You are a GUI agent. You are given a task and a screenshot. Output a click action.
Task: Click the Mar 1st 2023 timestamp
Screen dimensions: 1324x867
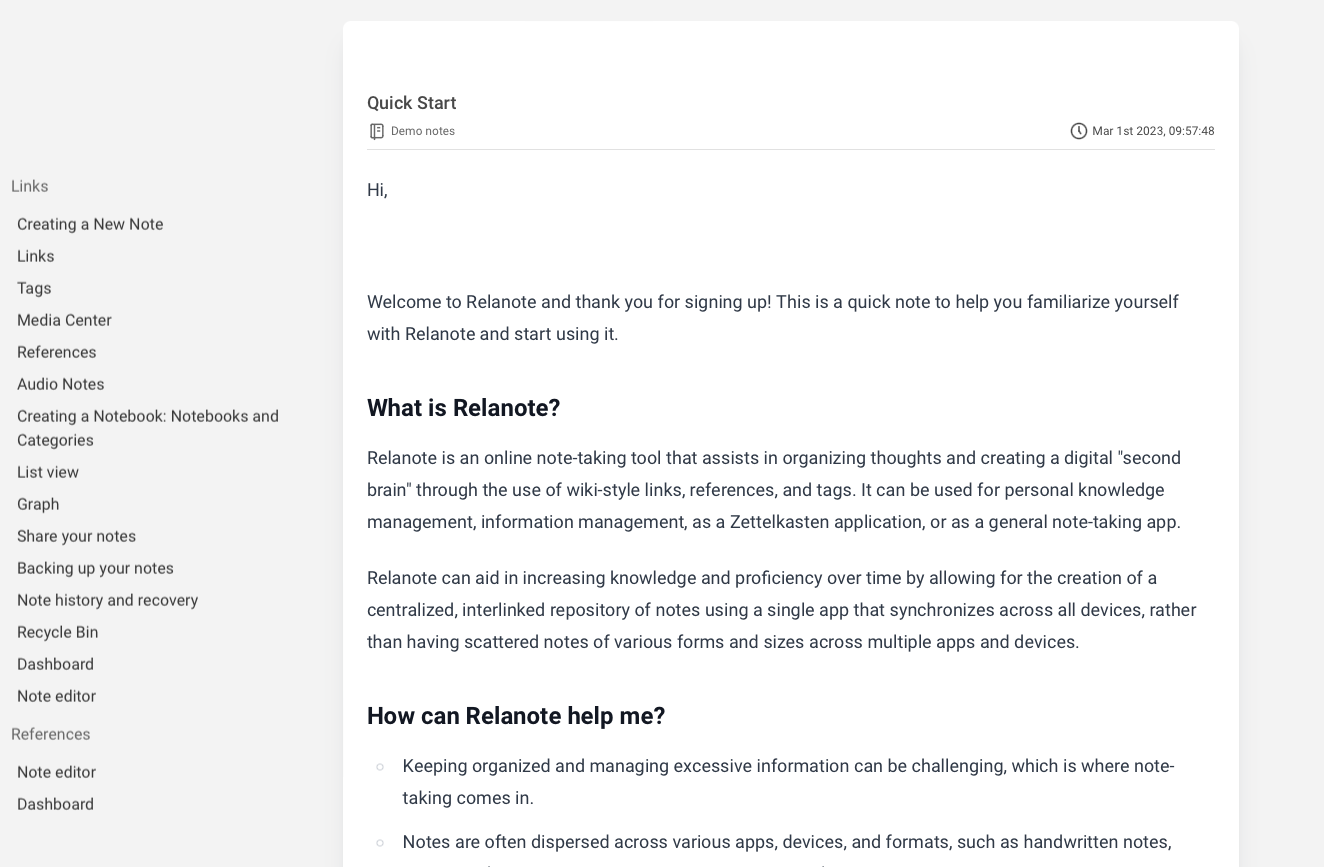click(x=1153, y=131)
